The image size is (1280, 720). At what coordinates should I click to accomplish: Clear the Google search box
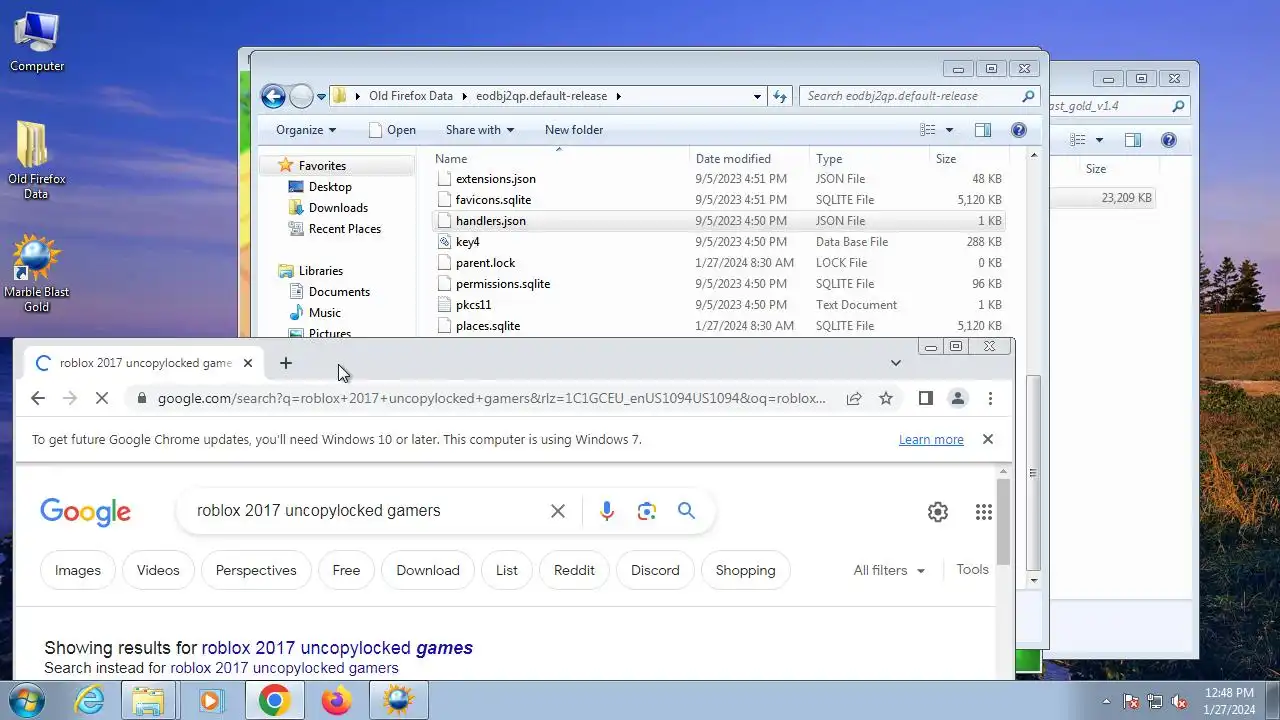pyautogui.click(x=558, y=511)
